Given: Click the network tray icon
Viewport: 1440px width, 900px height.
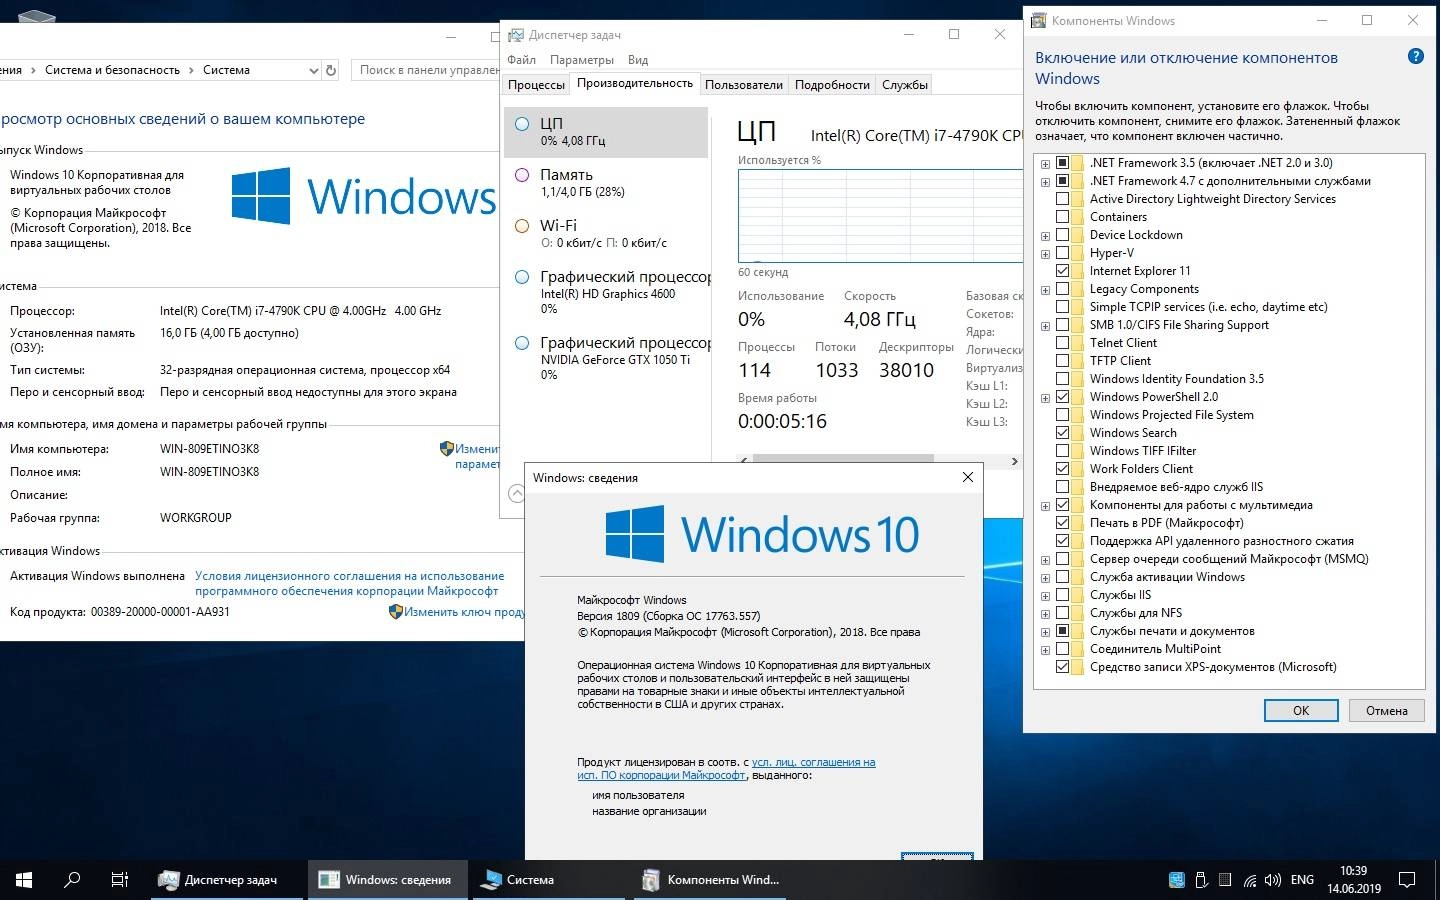Looking at the screenshot, I should pos(1250,881).
